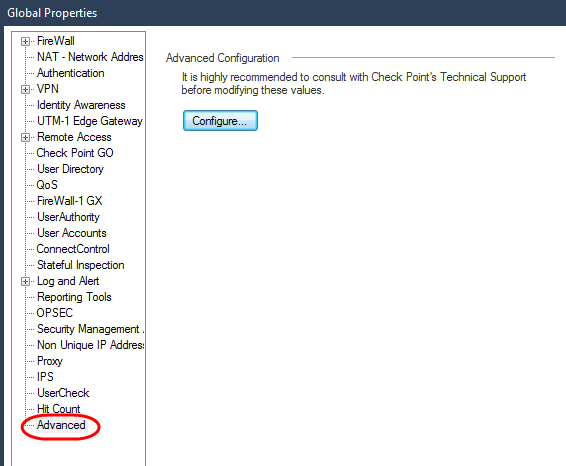Open the Authentication properties page
Screen dimensions: 566x466
pos(71,73)
